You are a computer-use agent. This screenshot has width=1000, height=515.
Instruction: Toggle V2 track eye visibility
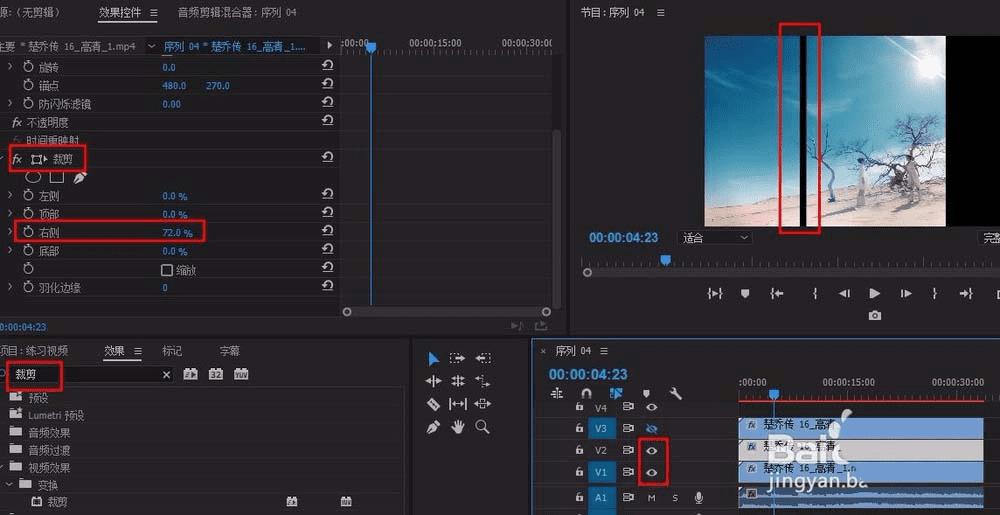[x=651, y=450]
